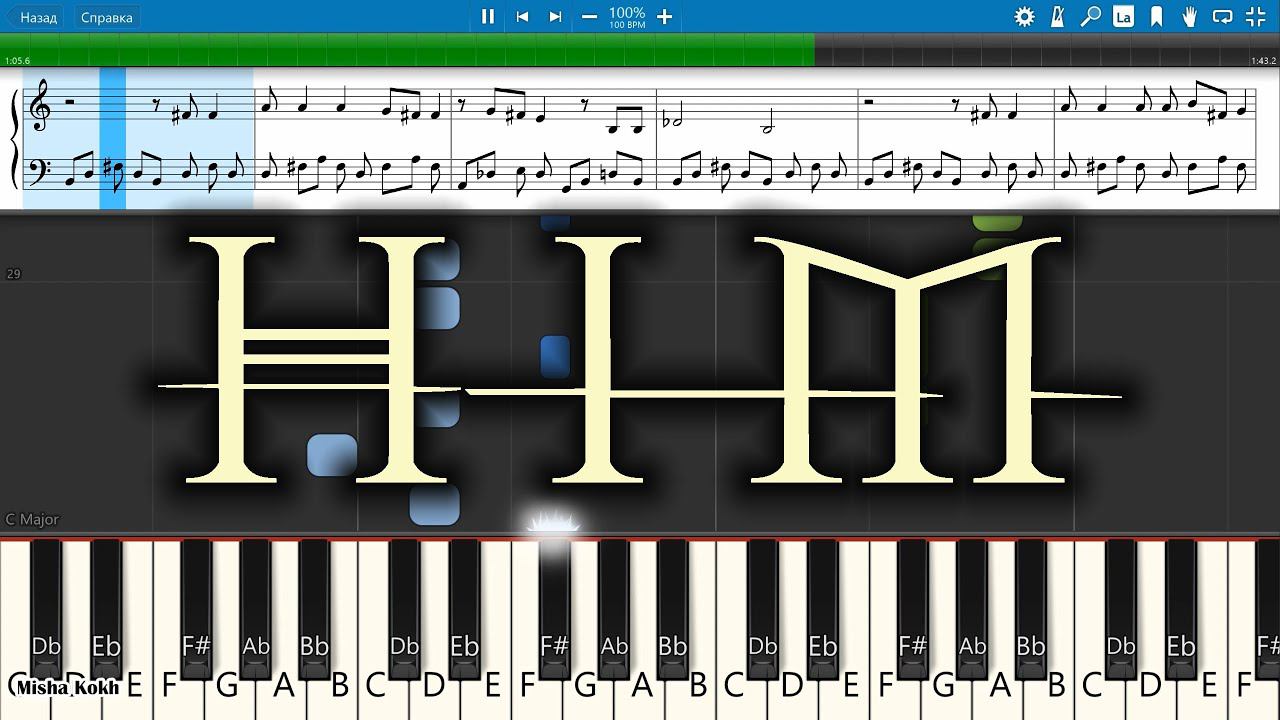Open the magnifier zoom options
The image size is (1280, 720).
point(1090,17)
